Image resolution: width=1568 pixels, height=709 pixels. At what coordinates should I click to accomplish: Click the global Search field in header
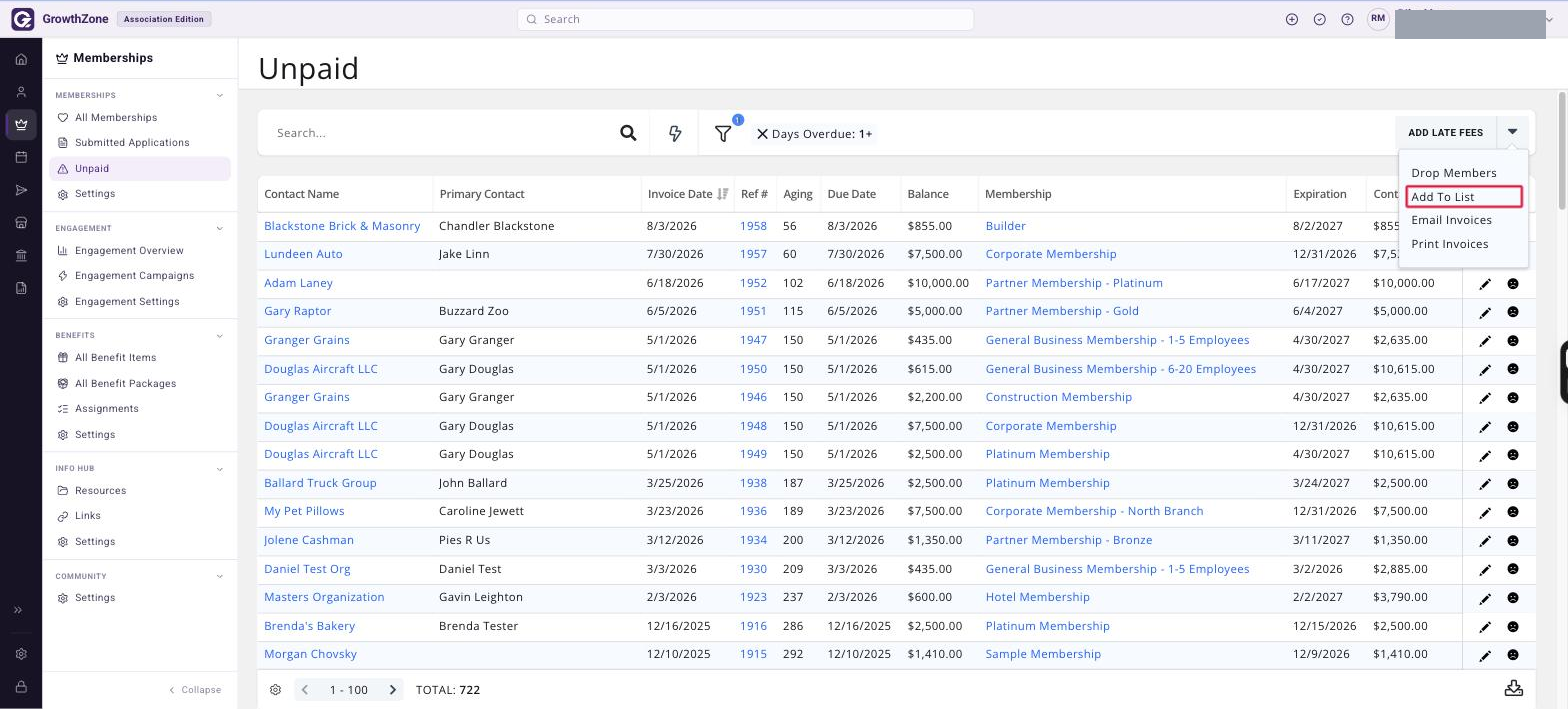(745, 19)
